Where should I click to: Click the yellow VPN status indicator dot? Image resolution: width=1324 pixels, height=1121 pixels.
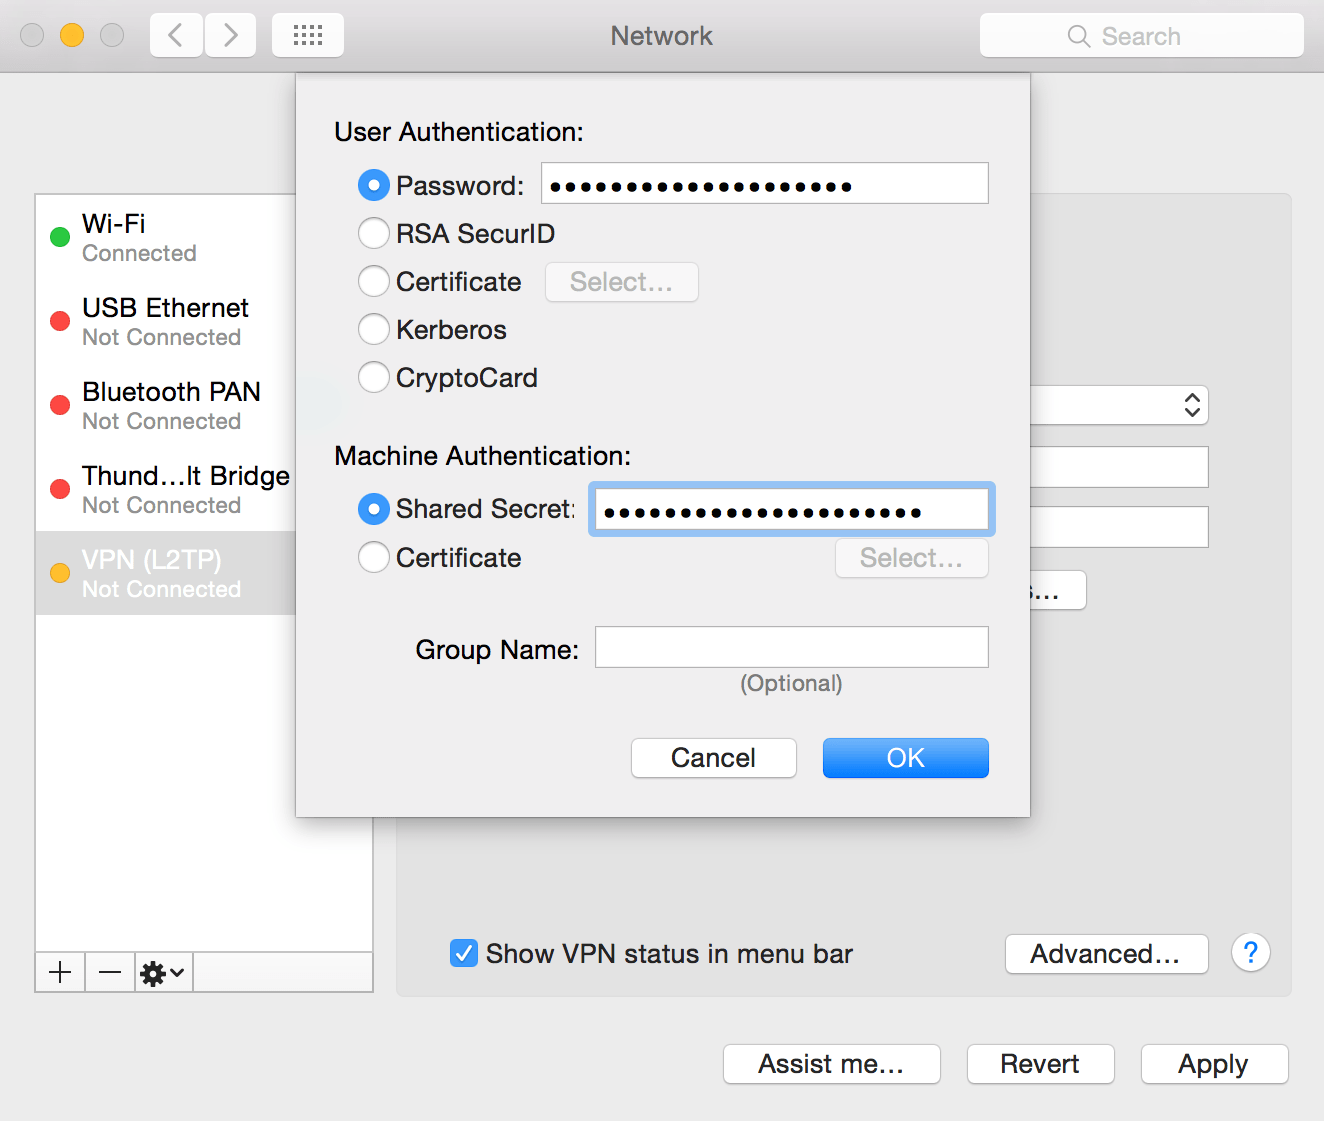[x=59, y=572]
